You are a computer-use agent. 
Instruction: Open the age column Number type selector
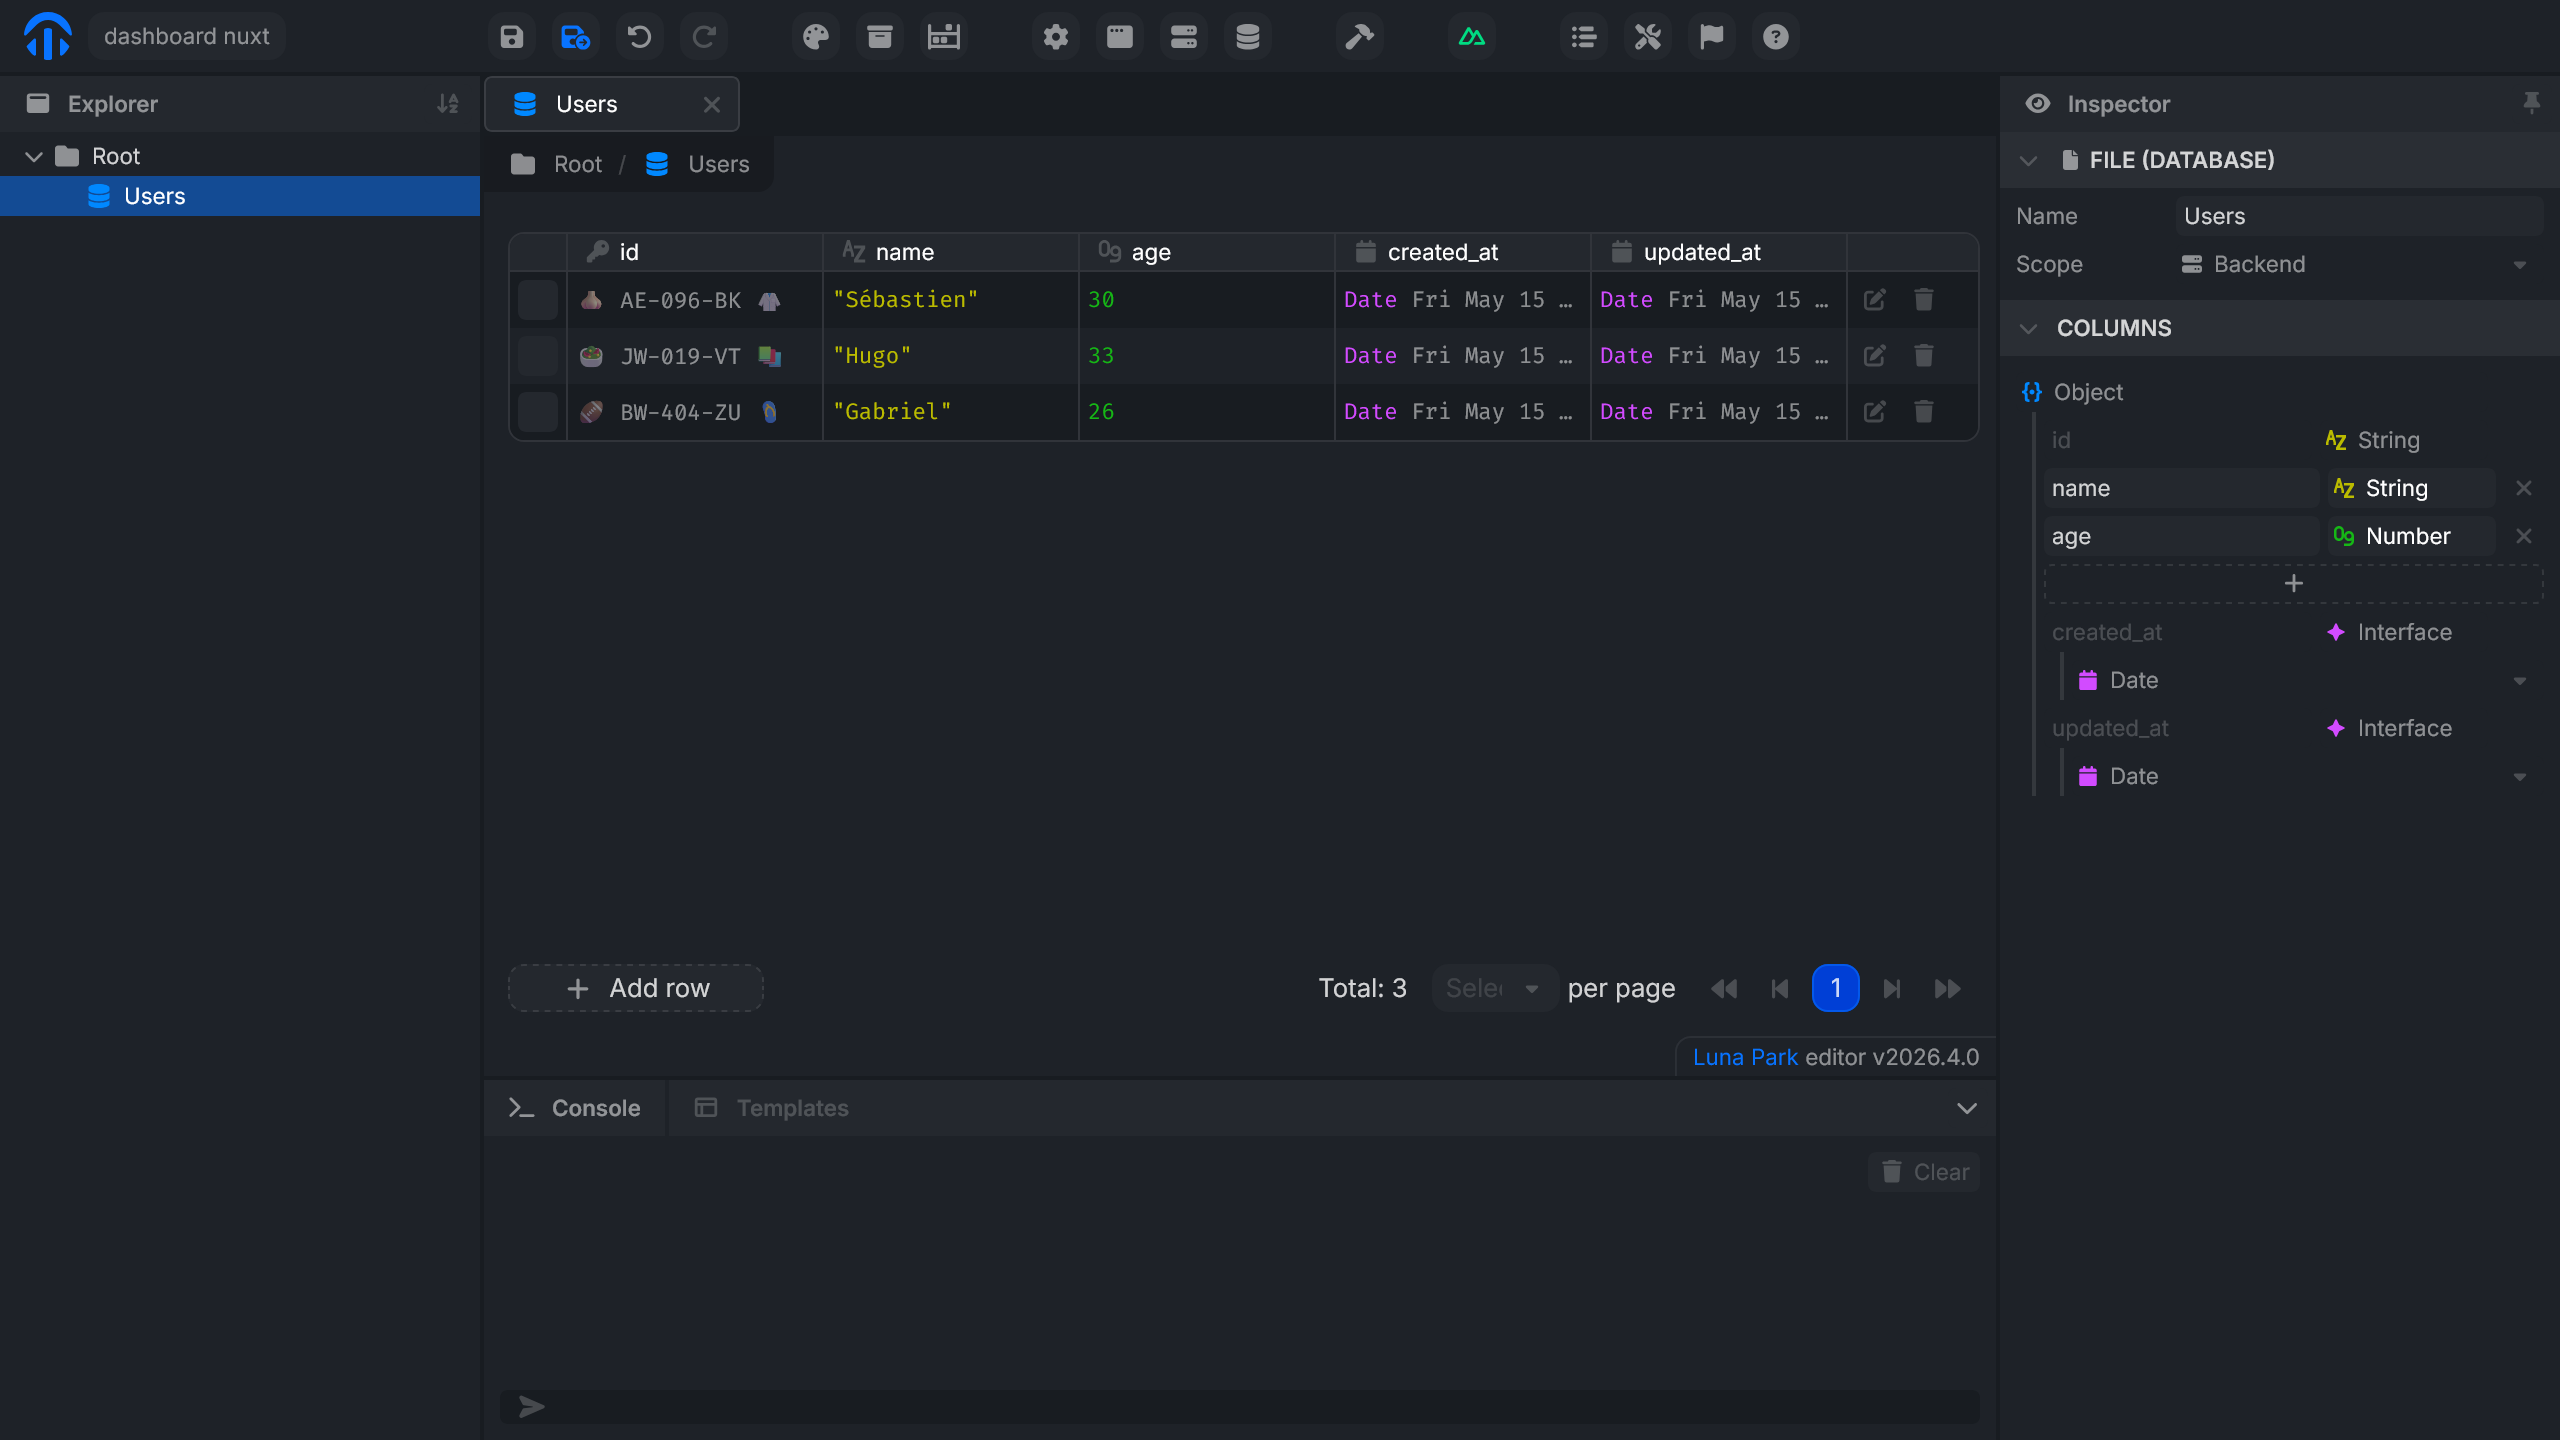point(2411,536)
